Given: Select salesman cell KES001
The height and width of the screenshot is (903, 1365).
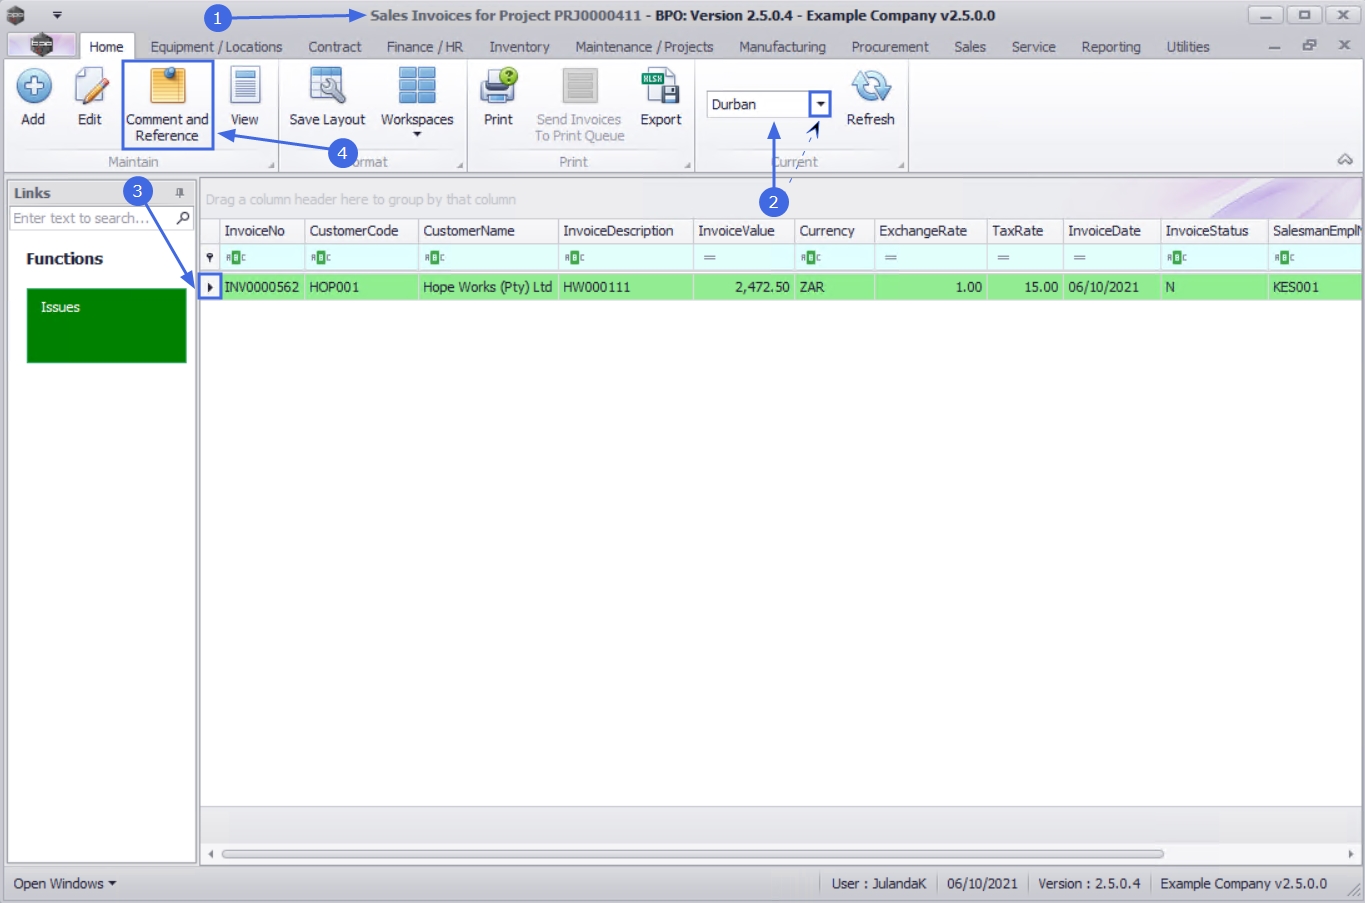Looking at the screenshot, I should point(1314,287).
